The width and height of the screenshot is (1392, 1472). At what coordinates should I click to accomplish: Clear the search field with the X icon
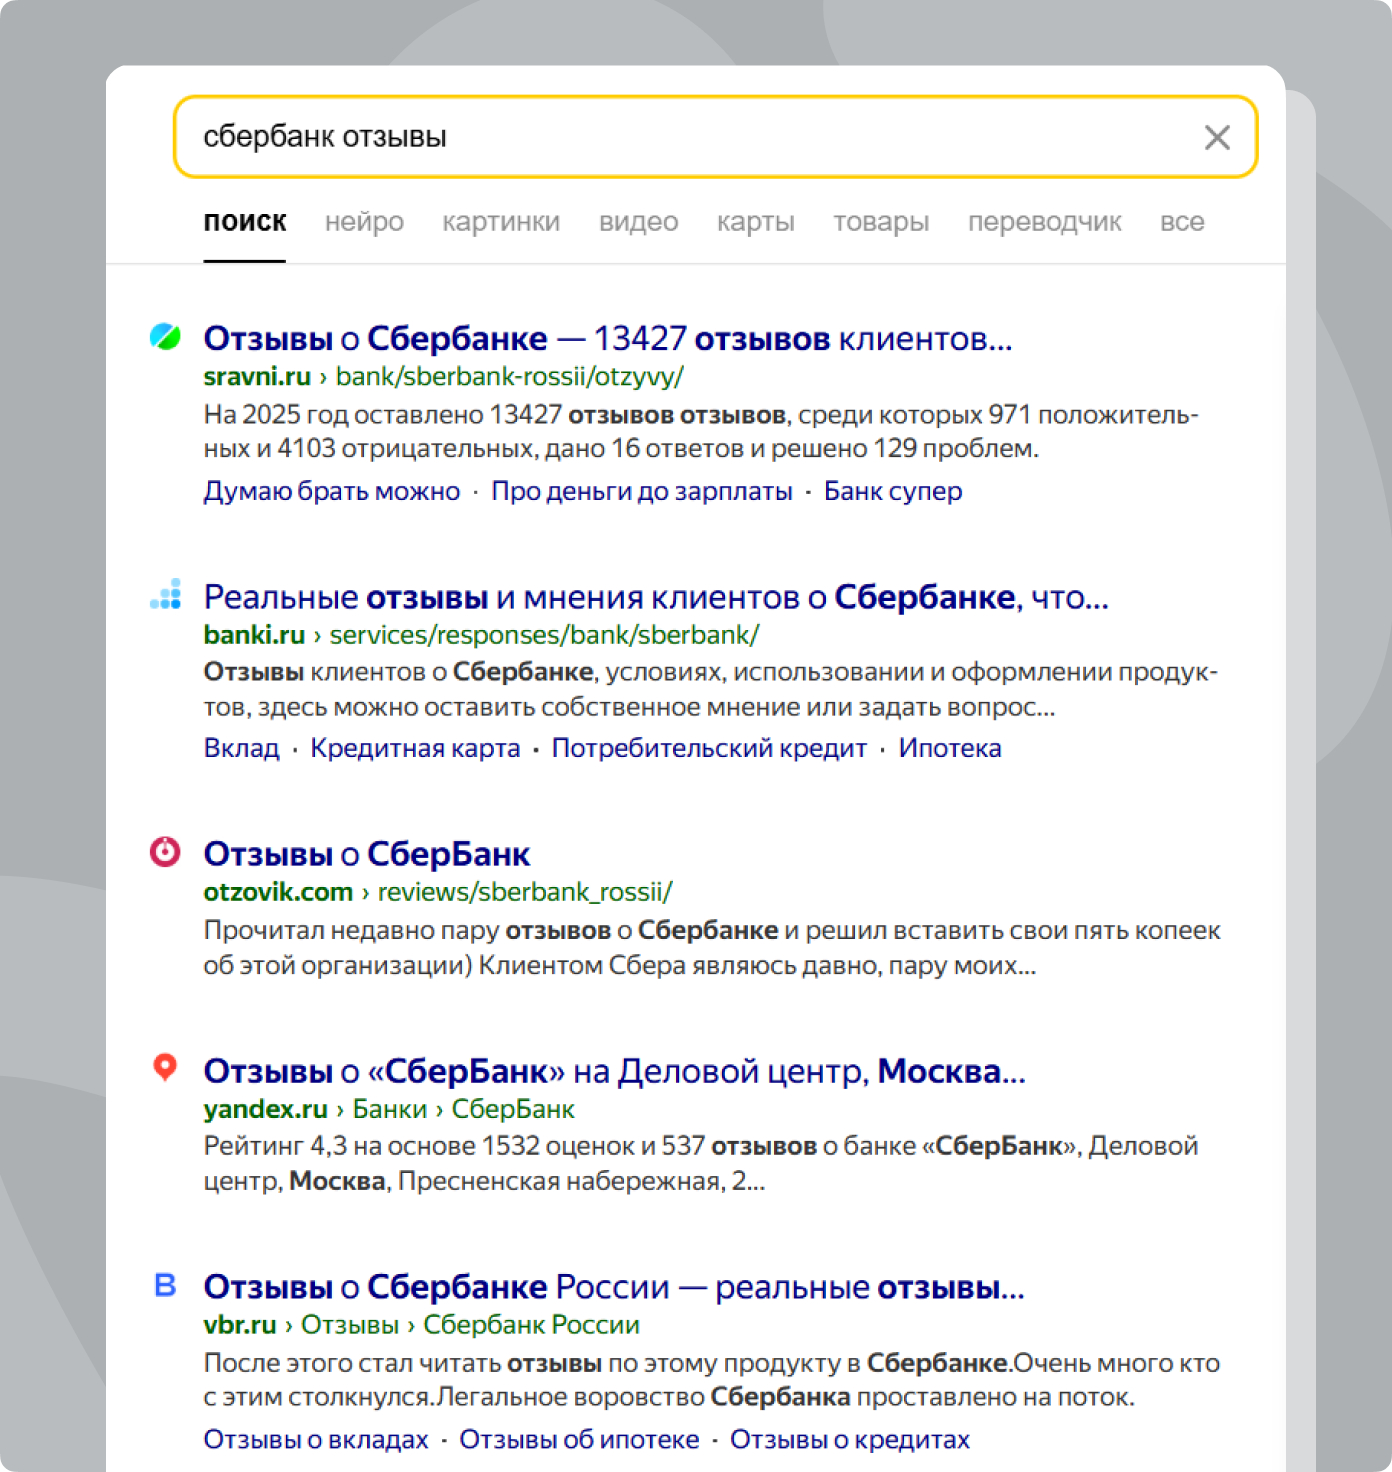pos(1216,137)
